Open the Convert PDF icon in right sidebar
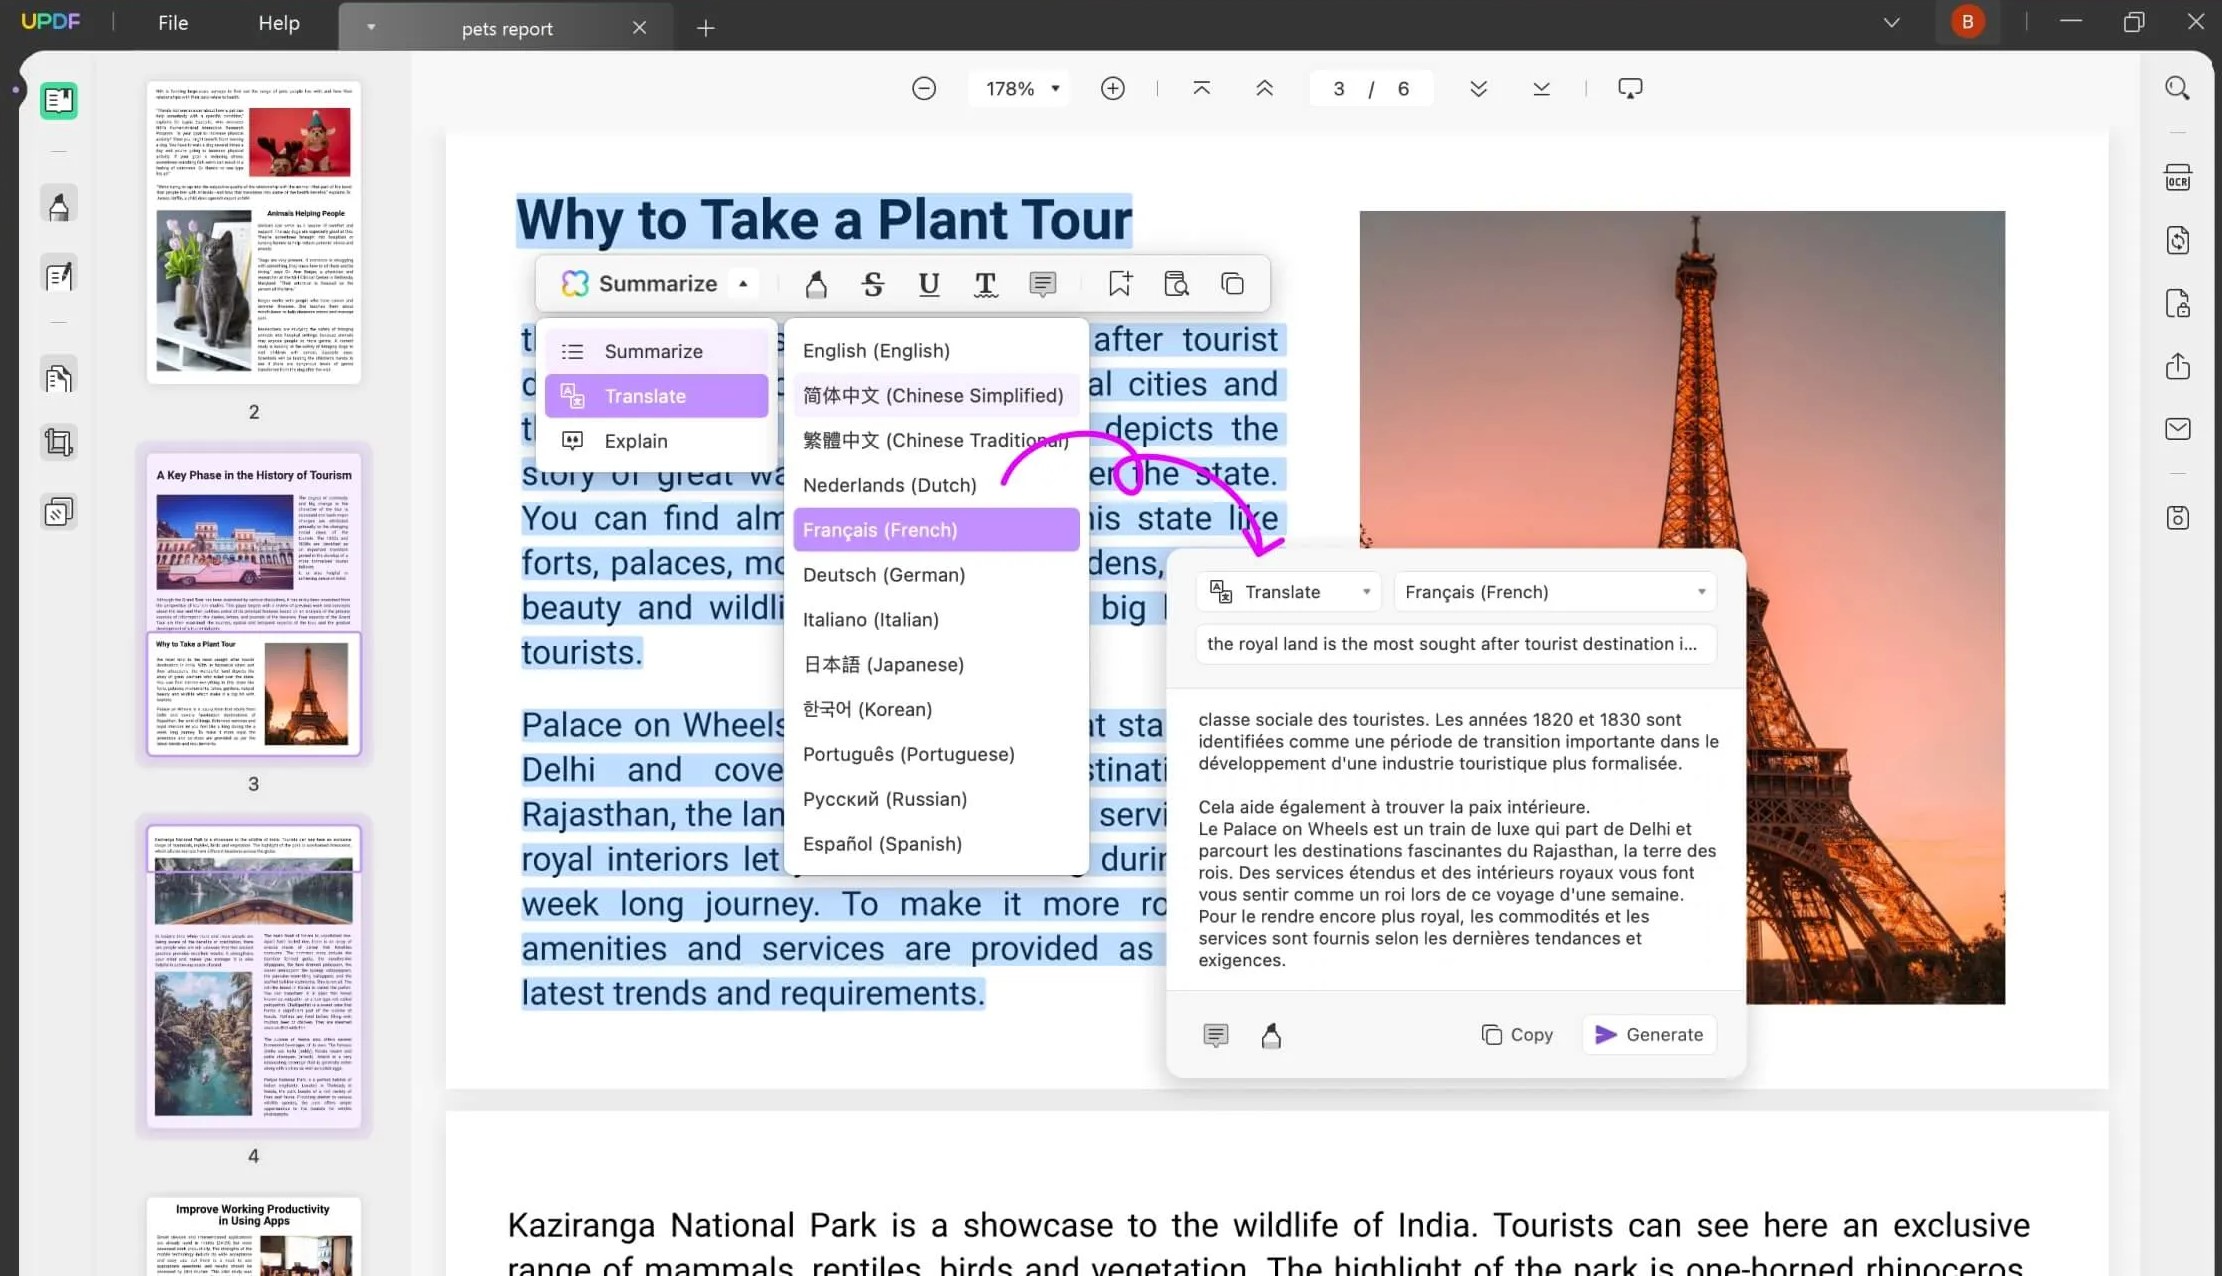 point(2177,240)
